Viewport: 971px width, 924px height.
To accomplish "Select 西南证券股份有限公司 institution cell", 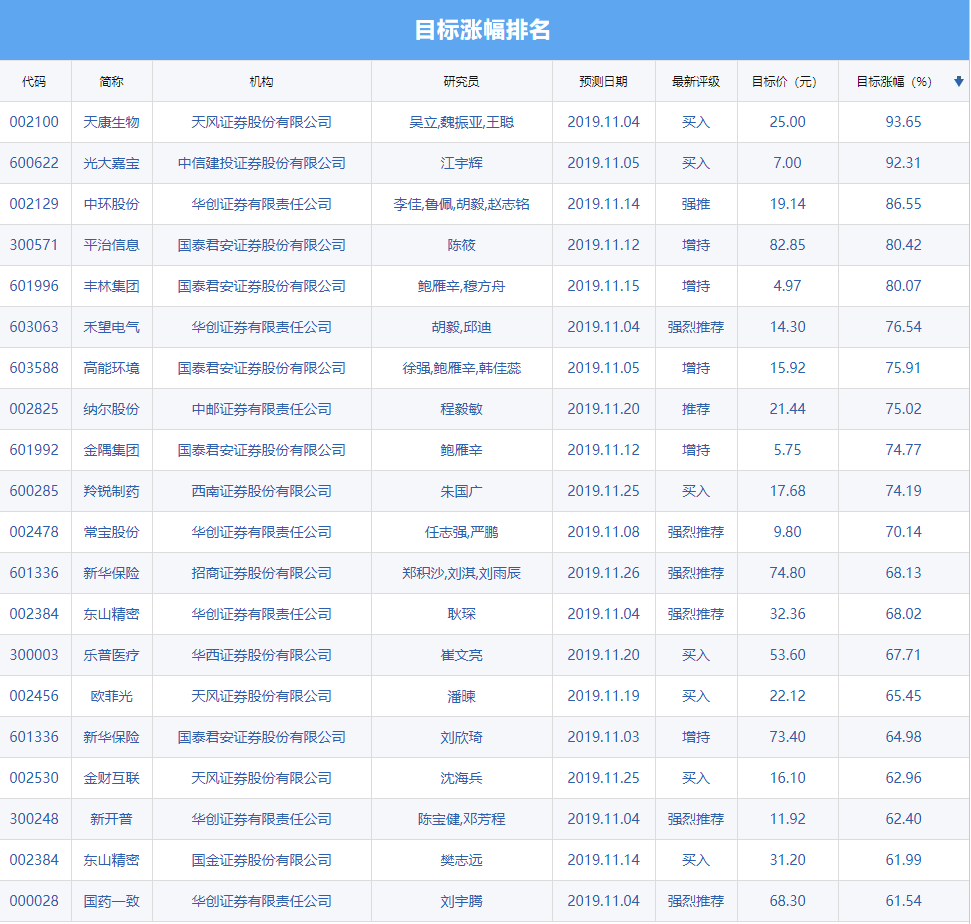I will coord(261,490).
